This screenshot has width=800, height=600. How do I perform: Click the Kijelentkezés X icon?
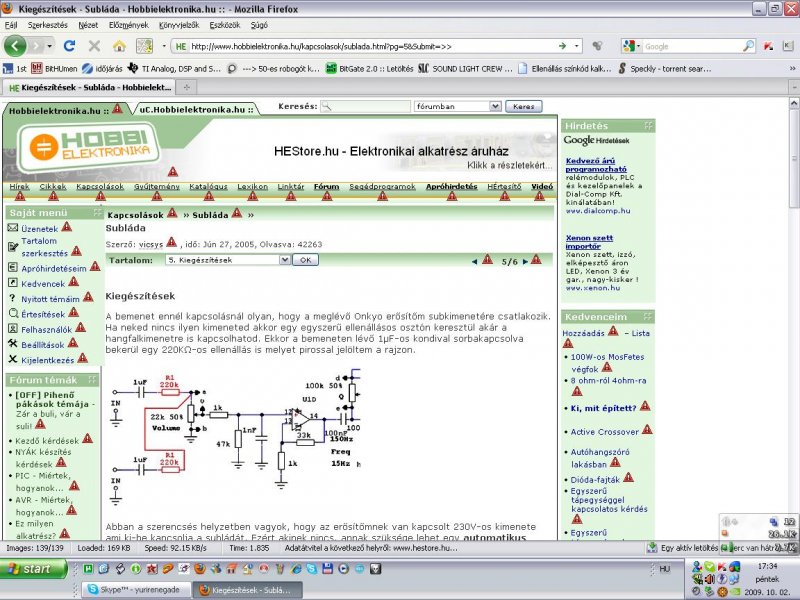pyautogui.click(x=13, y=359)
